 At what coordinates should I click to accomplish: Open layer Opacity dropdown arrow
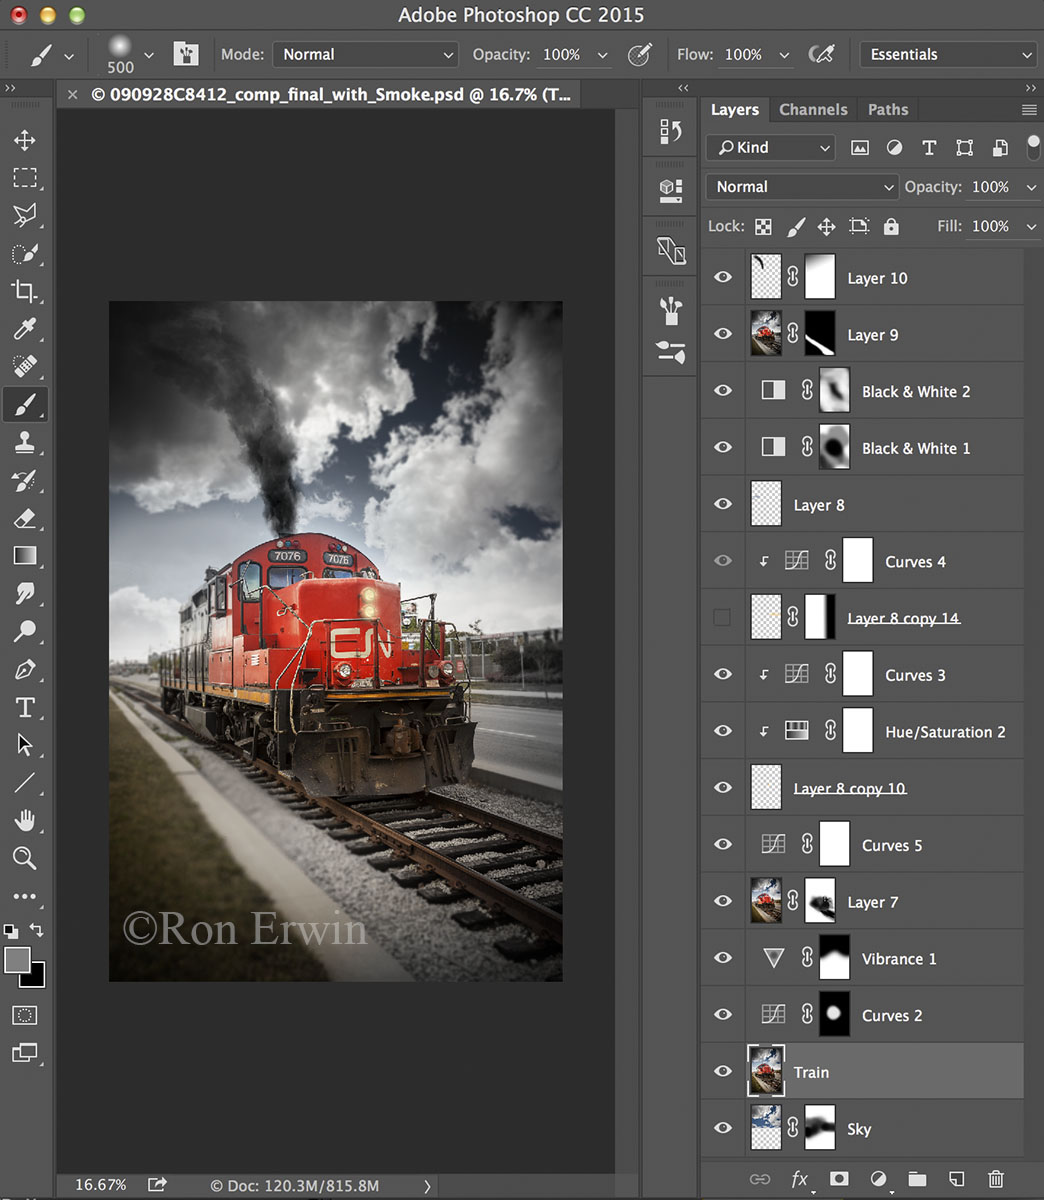point(1031,187)
